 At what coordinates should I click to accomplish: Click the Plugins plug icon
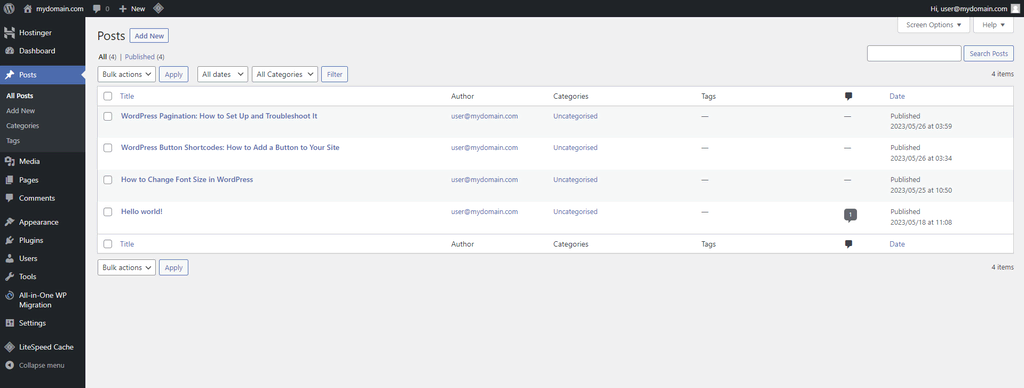9,240
